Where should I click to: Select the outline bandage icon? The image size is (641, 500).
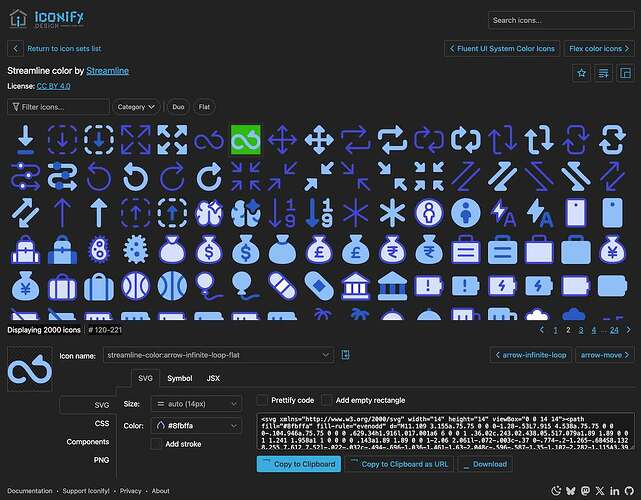coord(282,286)
